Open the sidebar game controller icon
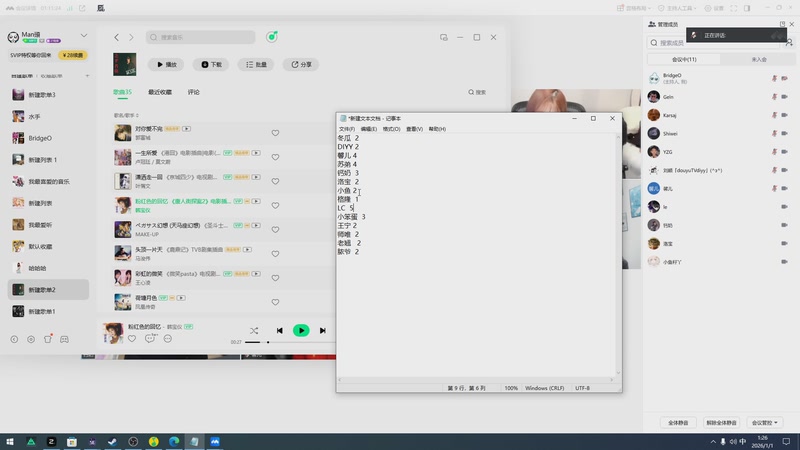Image resolution: width=800 pixels, height=450 pixels. [64, 339]
